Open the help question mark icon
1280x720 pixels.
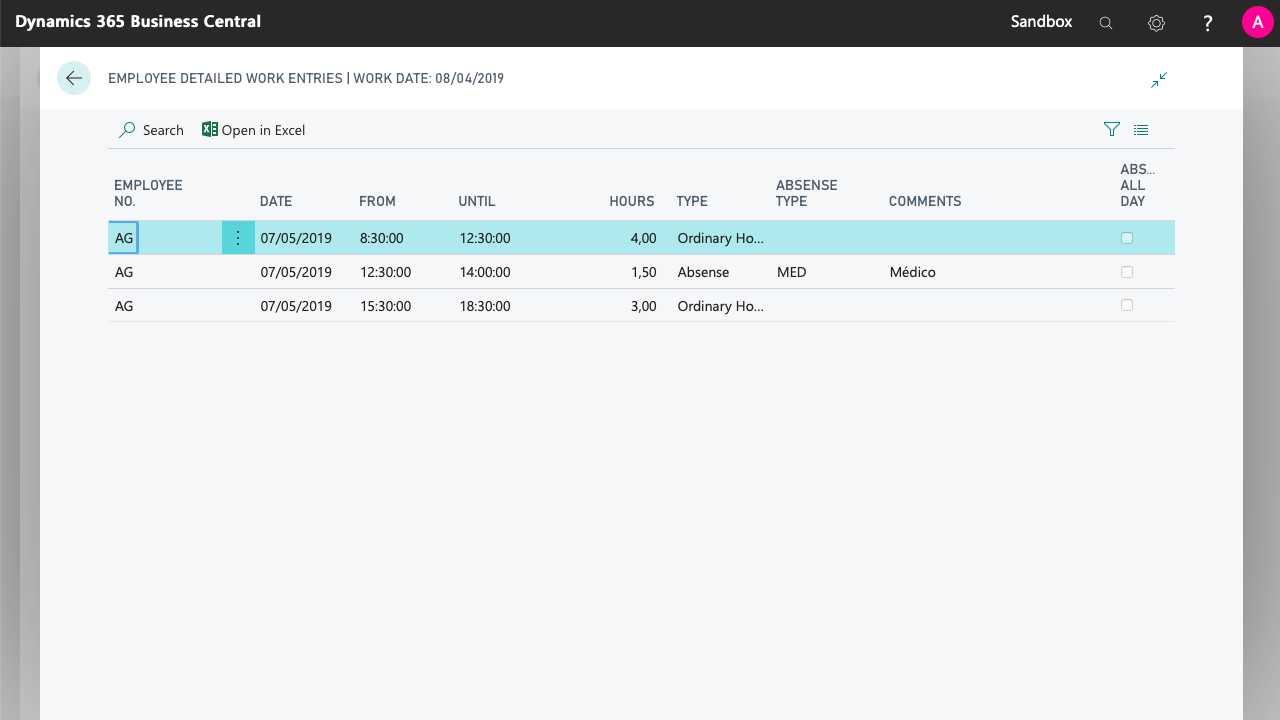[1208, 23]
